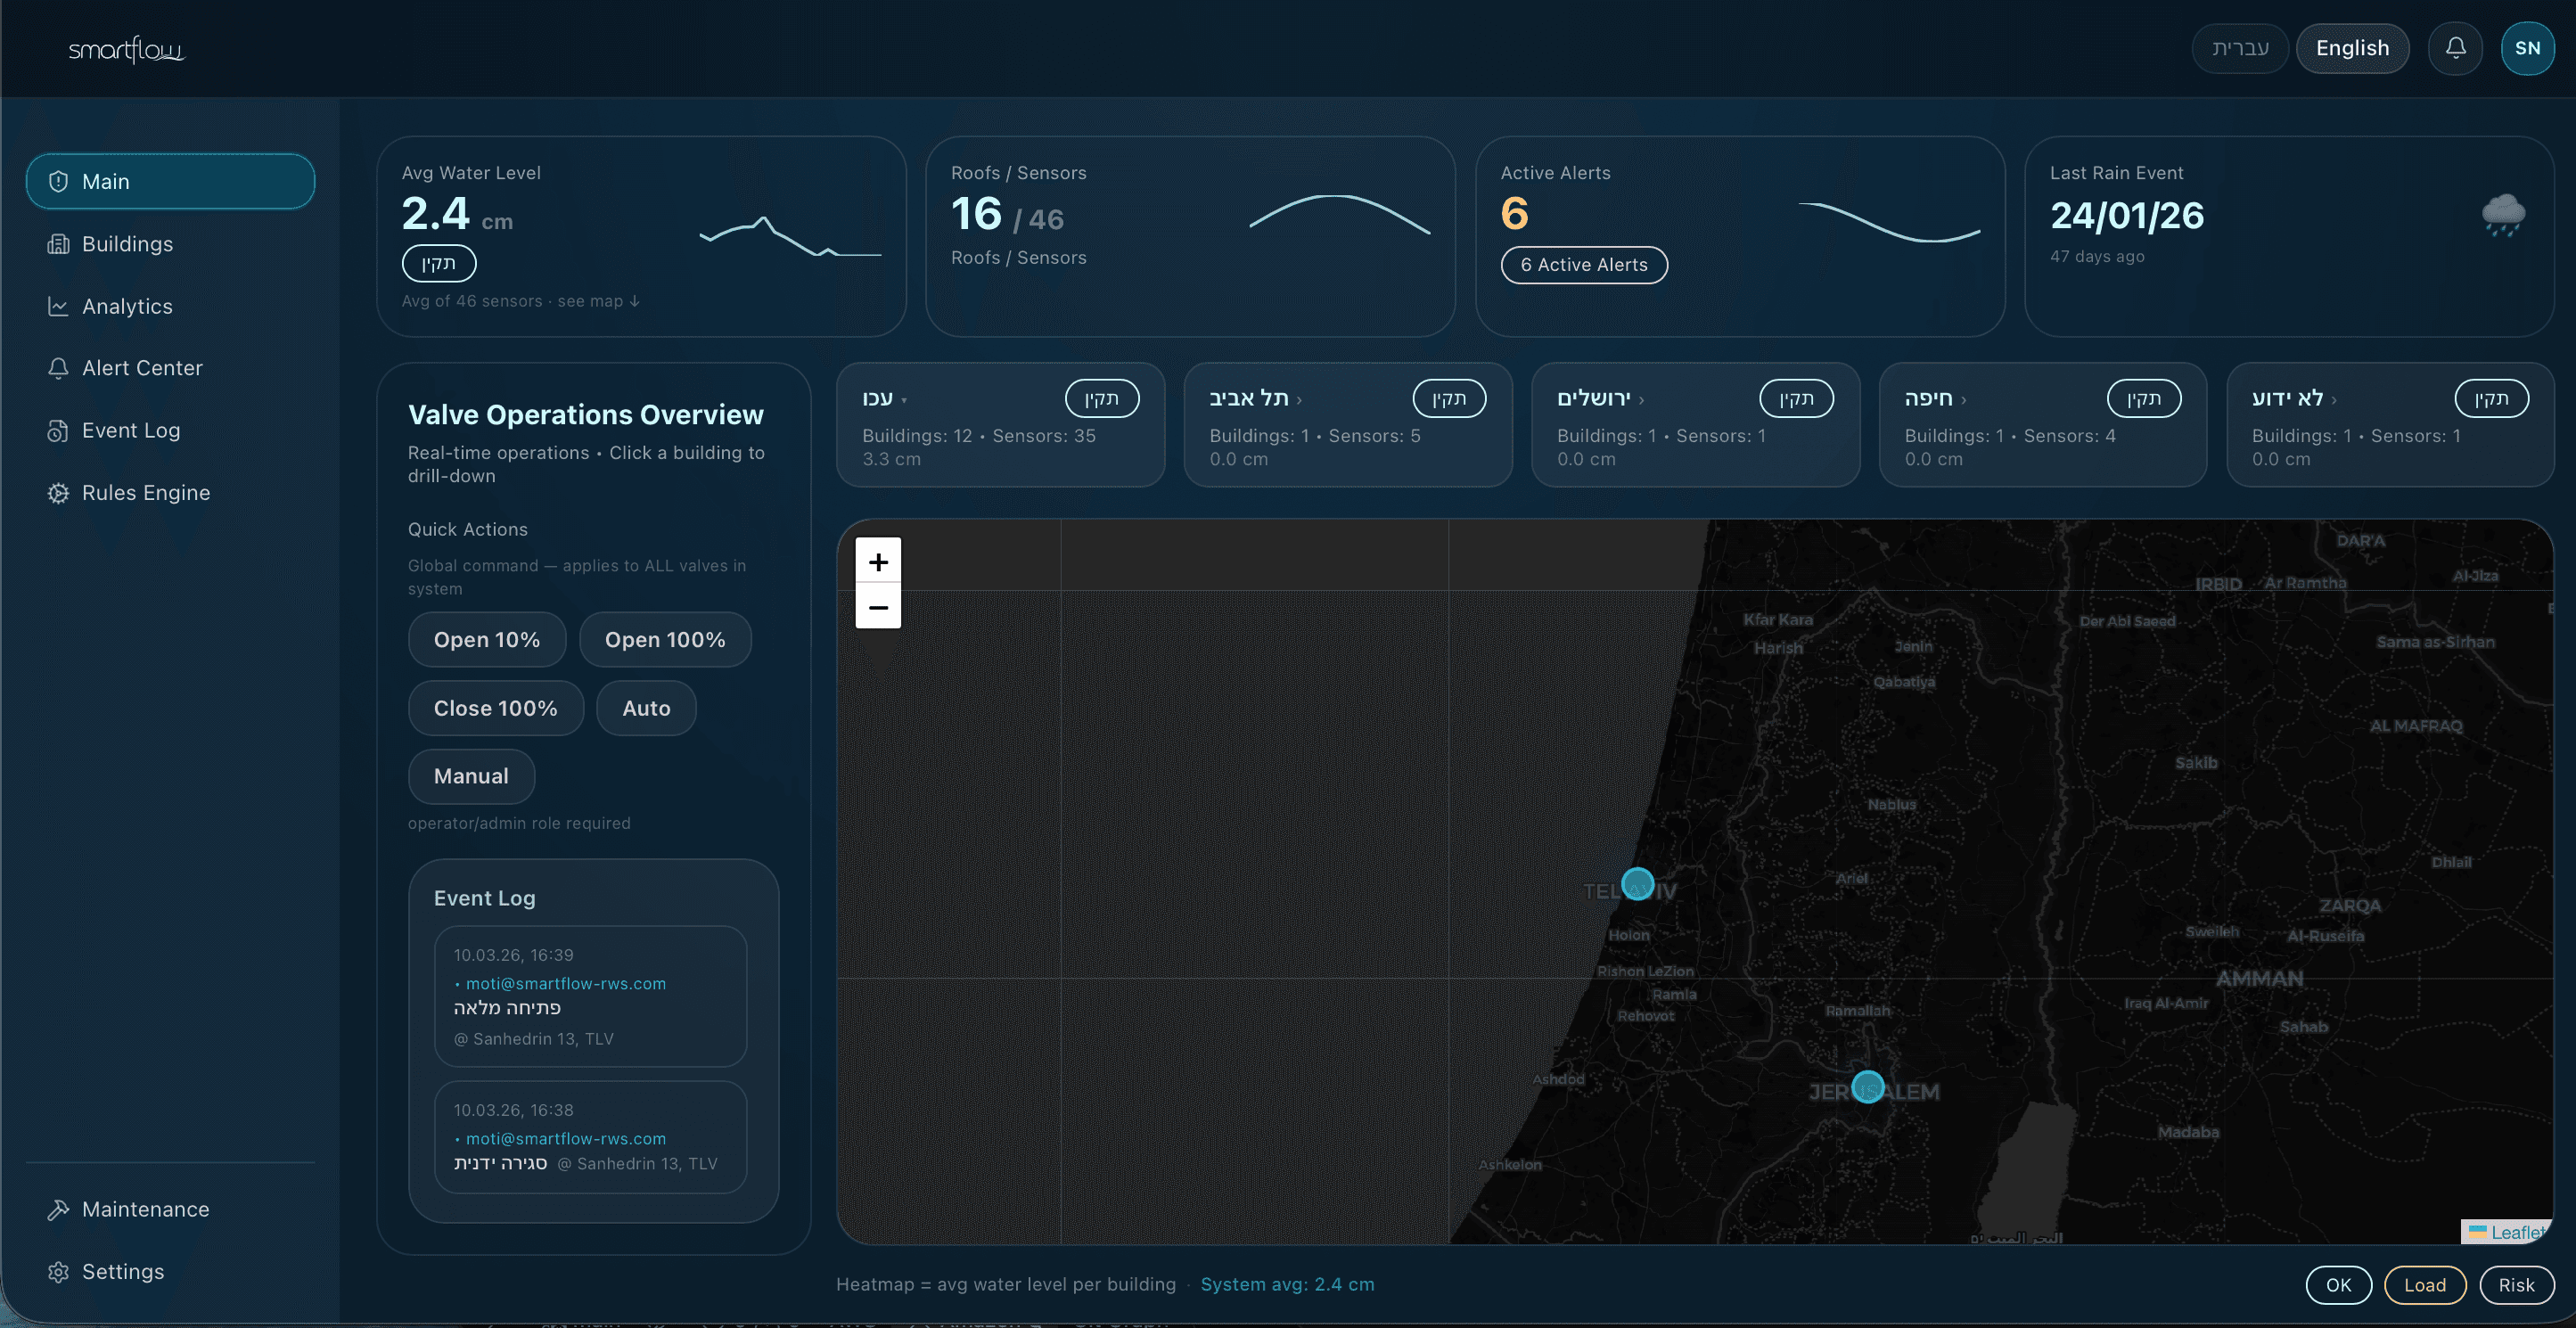Open Buildings from the sidebar
The width and height of the screenshot is (2576, 1328).
click(128, 244)
